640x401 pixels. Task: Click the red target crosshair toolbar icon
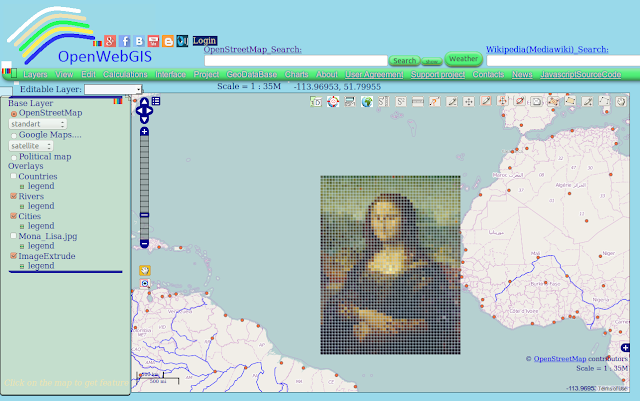[333, 101]
